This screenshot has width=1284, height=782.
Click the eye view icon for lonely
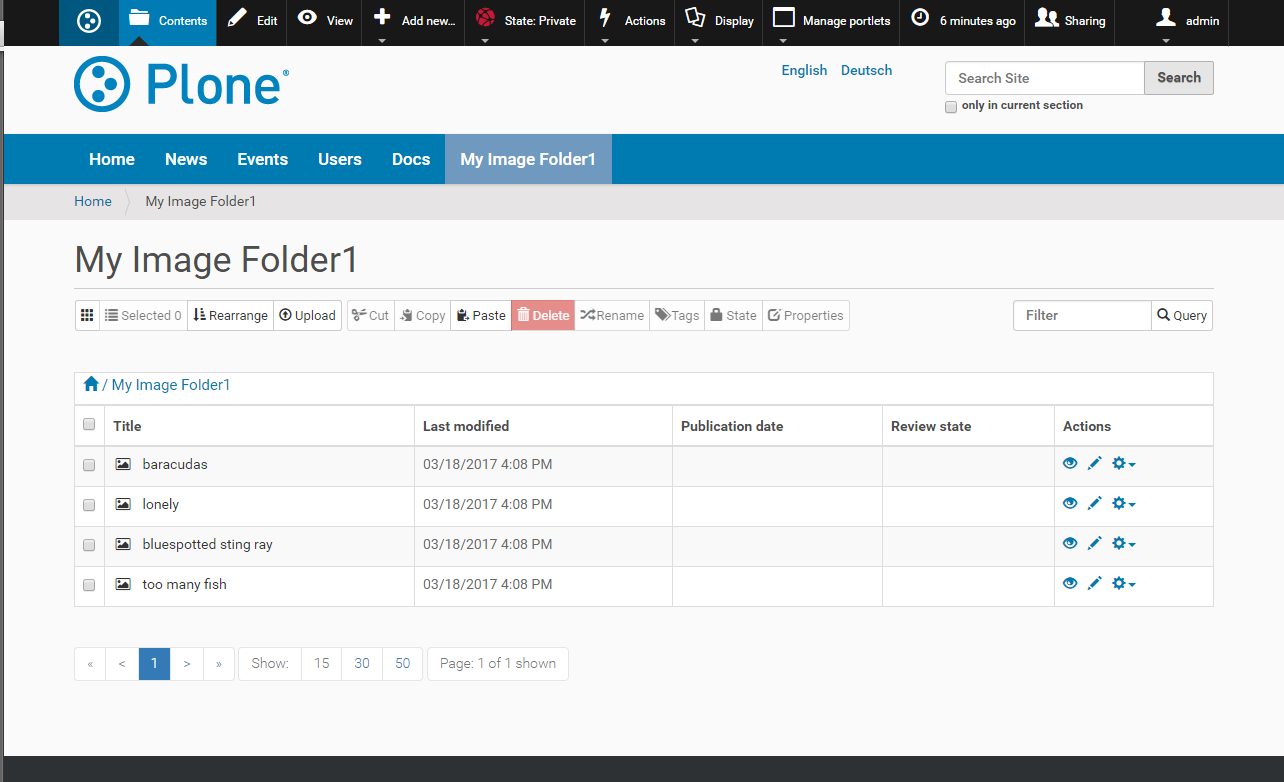point(1070,503)
